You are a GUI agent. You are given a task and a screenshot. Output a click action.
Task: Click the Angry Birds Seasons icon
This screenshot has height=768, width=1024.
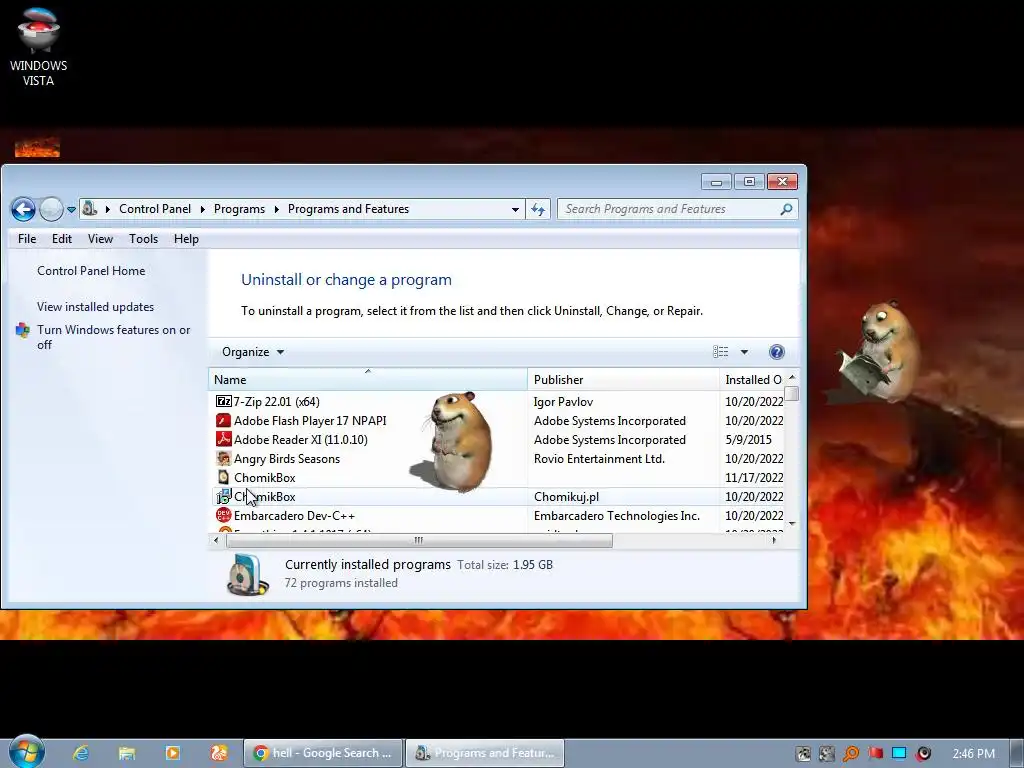tap(223, 458)
